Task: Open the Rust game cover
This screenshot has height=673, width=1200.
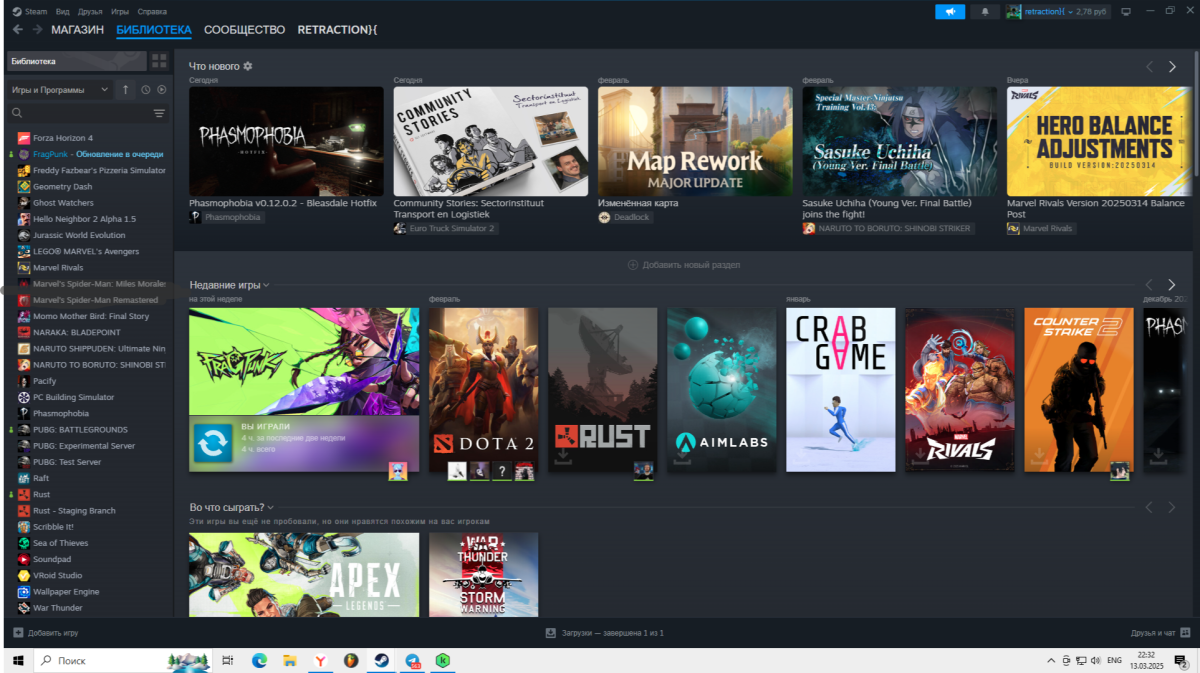Action: (603, 390)
